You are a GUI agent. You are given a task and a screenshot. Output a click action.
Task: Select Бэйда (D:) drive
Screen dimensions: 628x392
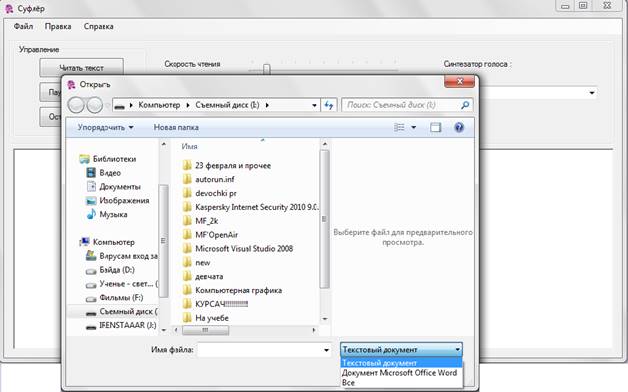coord(111,270)
